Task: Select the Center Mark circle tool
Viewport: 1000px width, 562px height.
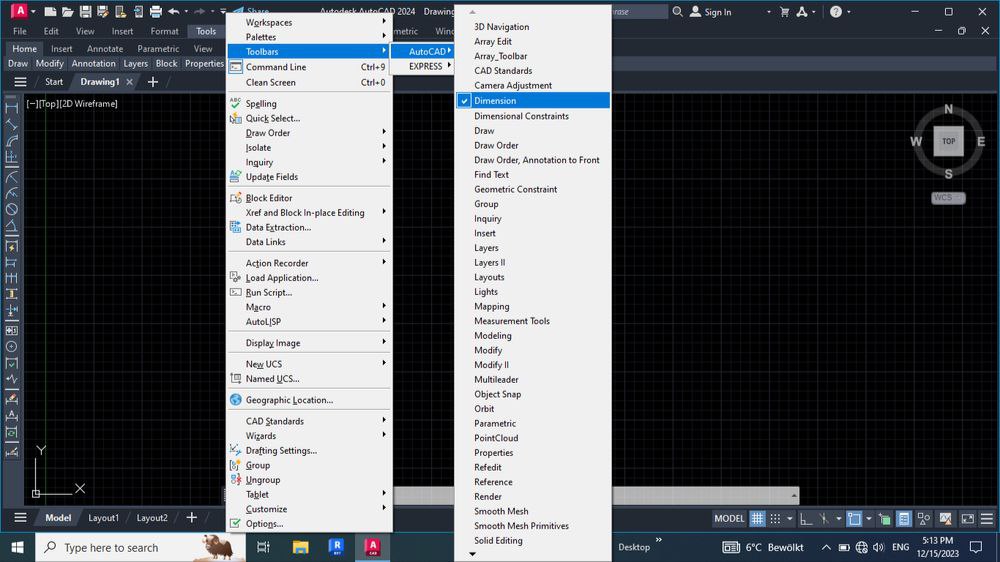Action: click(x=11, y=346)
